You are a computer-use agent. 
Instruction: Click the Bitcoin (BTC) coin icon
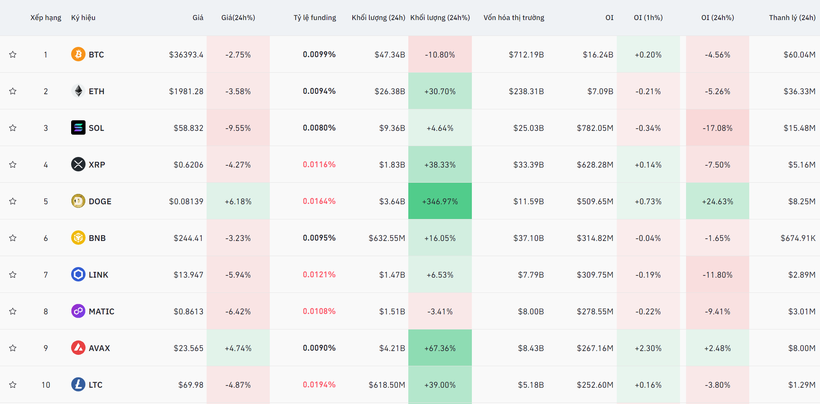pyautogui.click(x=78, y=55)
